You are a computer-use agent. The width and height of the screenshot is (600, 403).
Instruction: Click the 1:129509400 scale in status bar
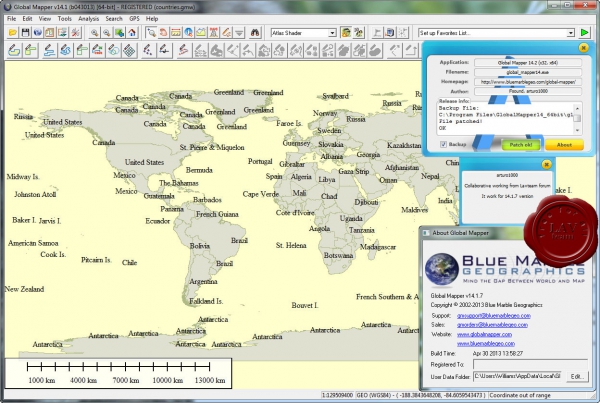[337, 395]
